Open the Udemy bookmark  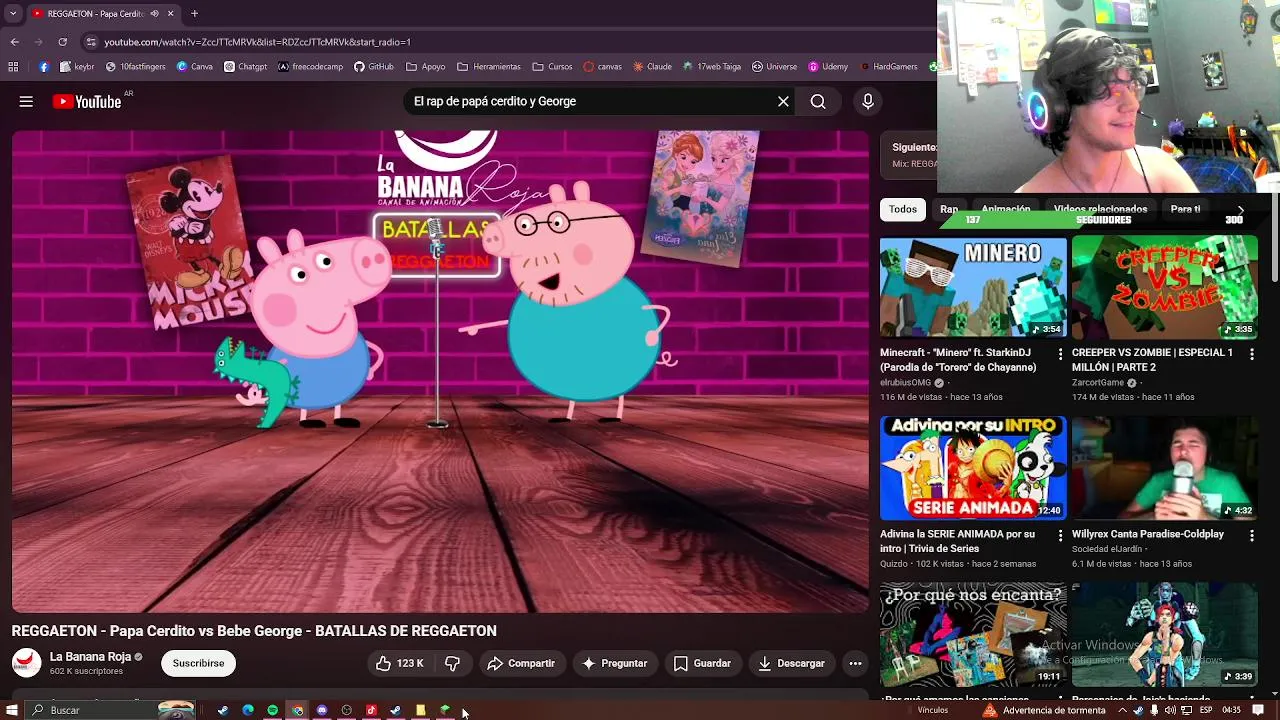click(x=828, y=67)
